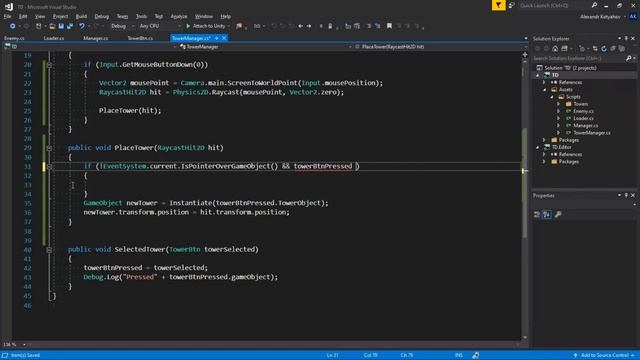The image size is (640, 360).
Task: Collapse the PlaceTower method at line 29
Action: [49, 148]
